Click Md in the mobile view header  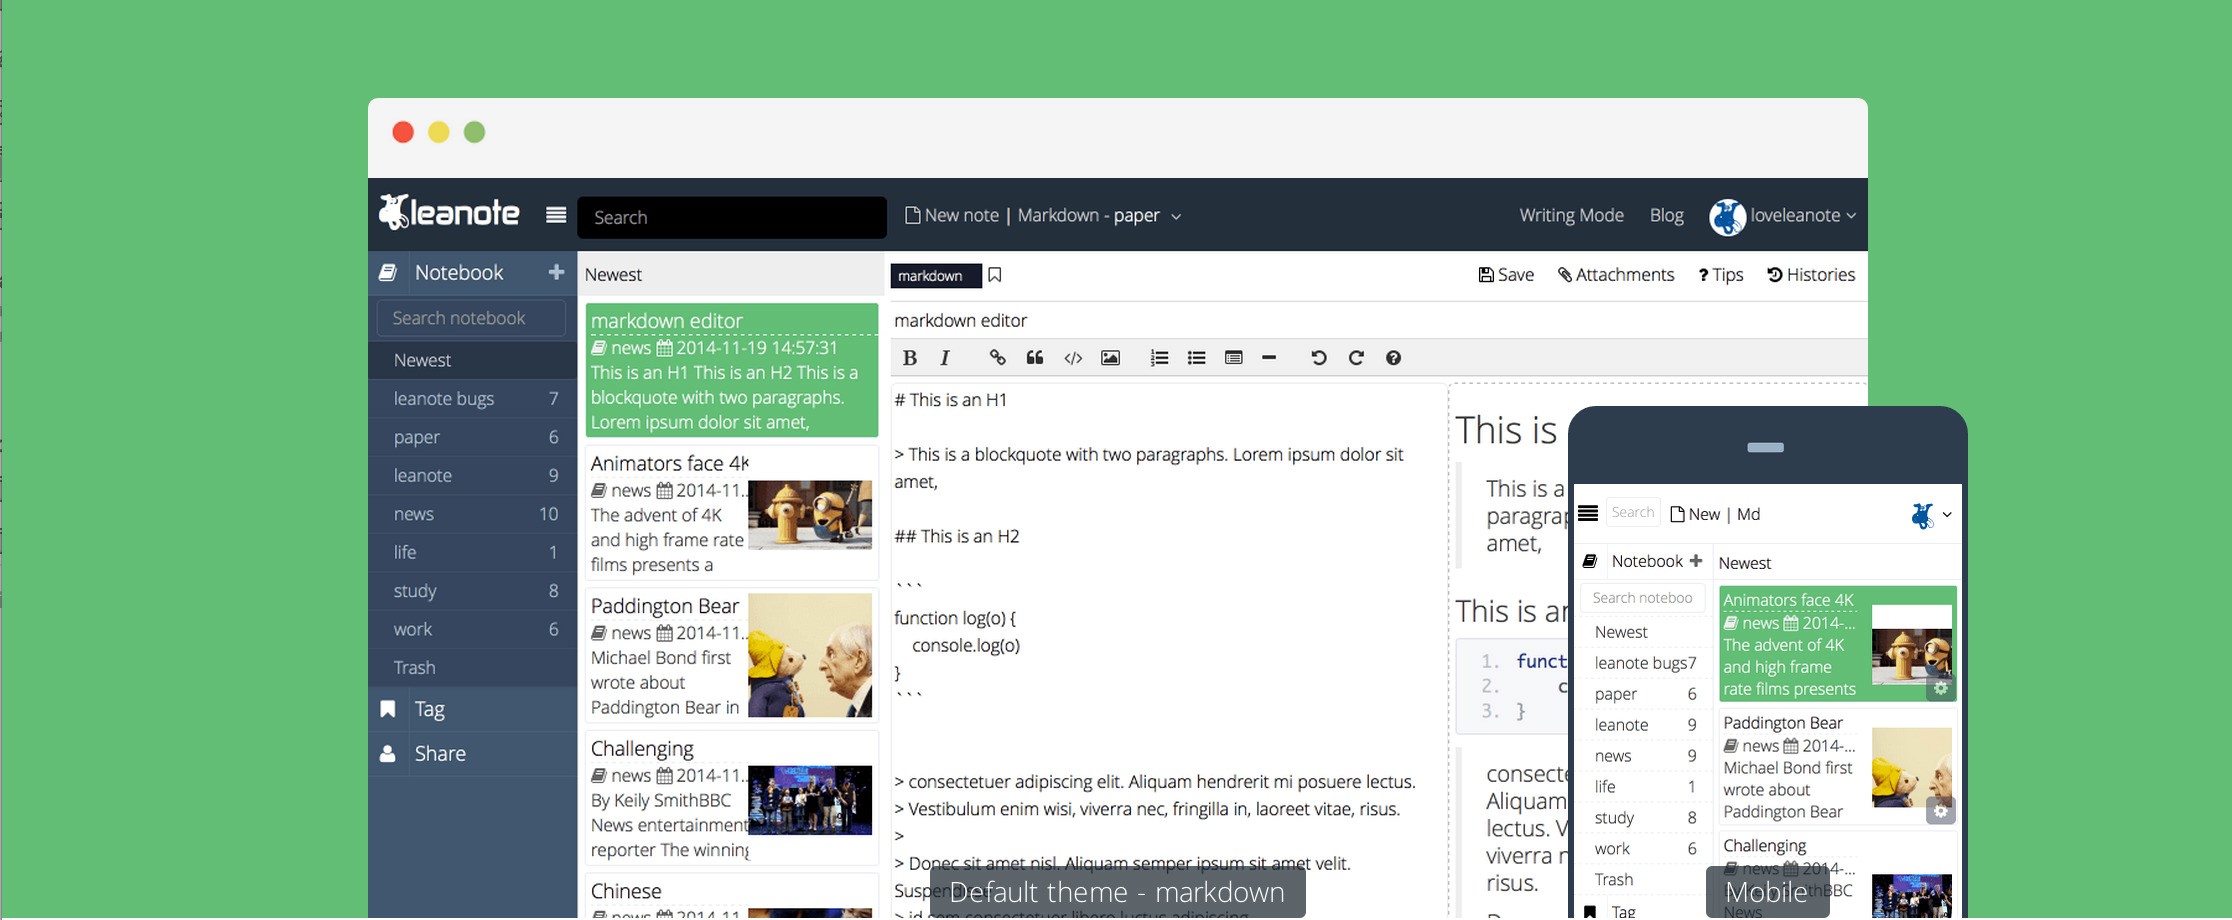coord(1748,514)
